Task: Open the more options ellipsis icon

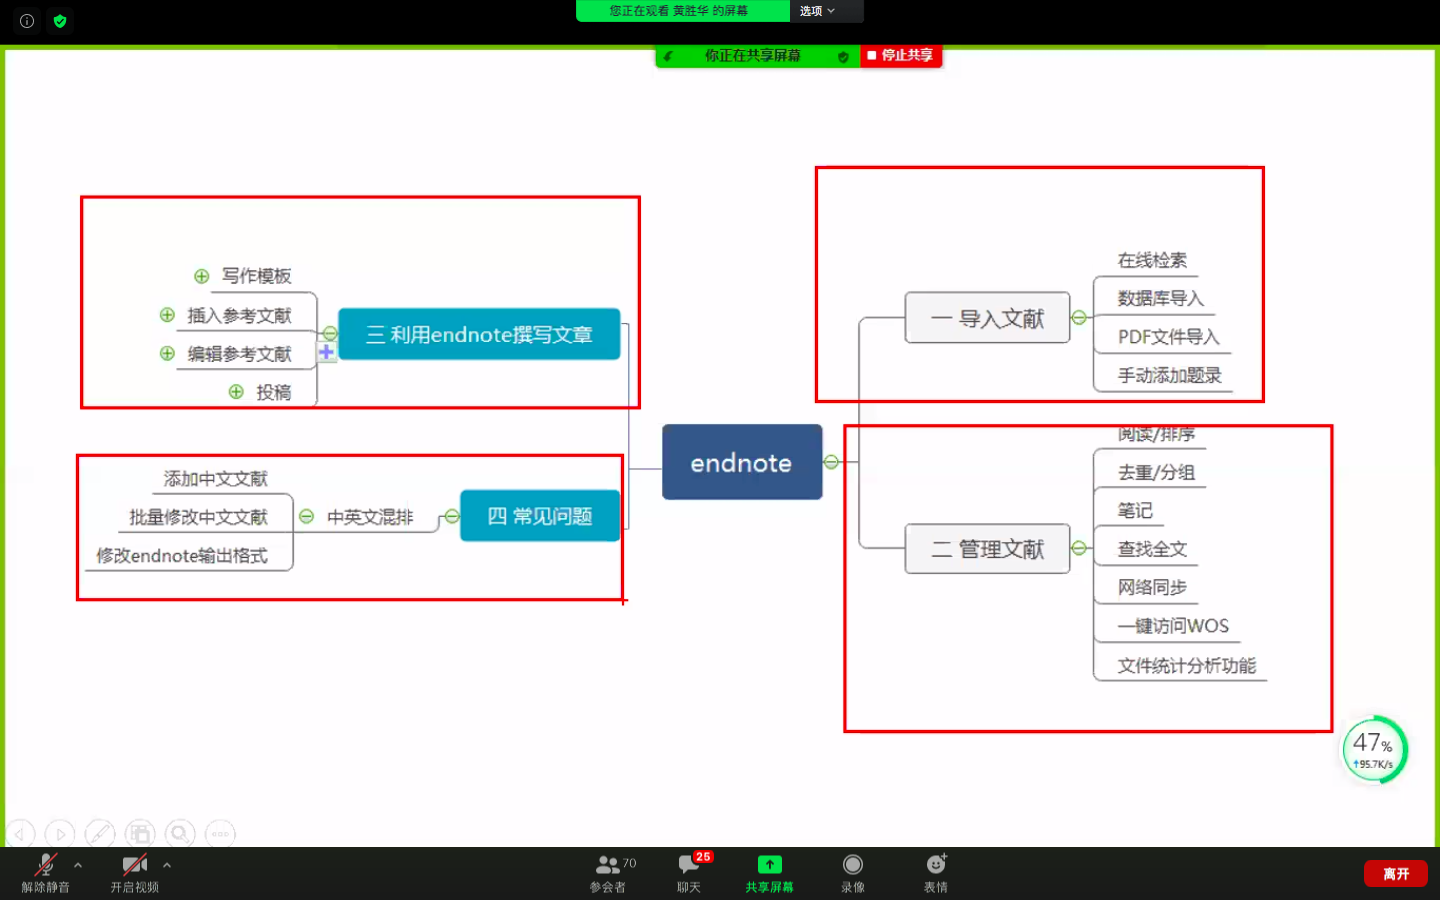Action: click(220, 833)
